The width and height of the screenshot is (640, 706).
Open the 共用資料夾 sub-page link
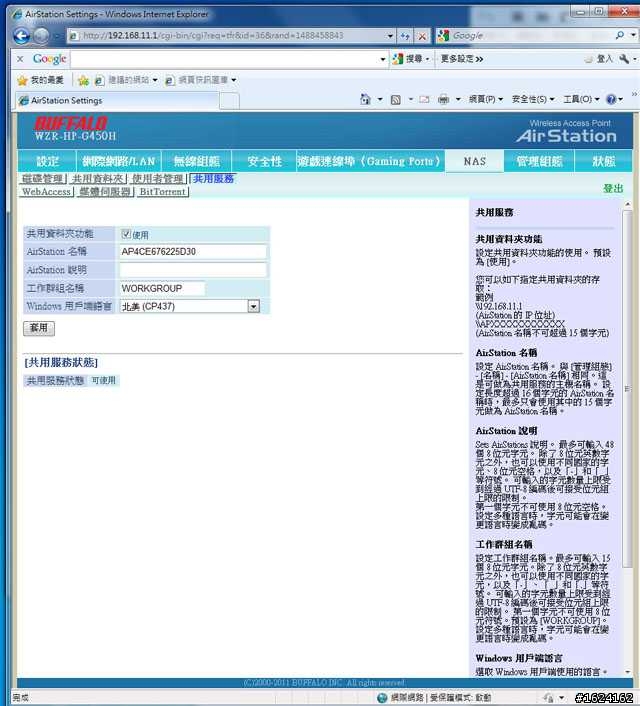point(98,179)
